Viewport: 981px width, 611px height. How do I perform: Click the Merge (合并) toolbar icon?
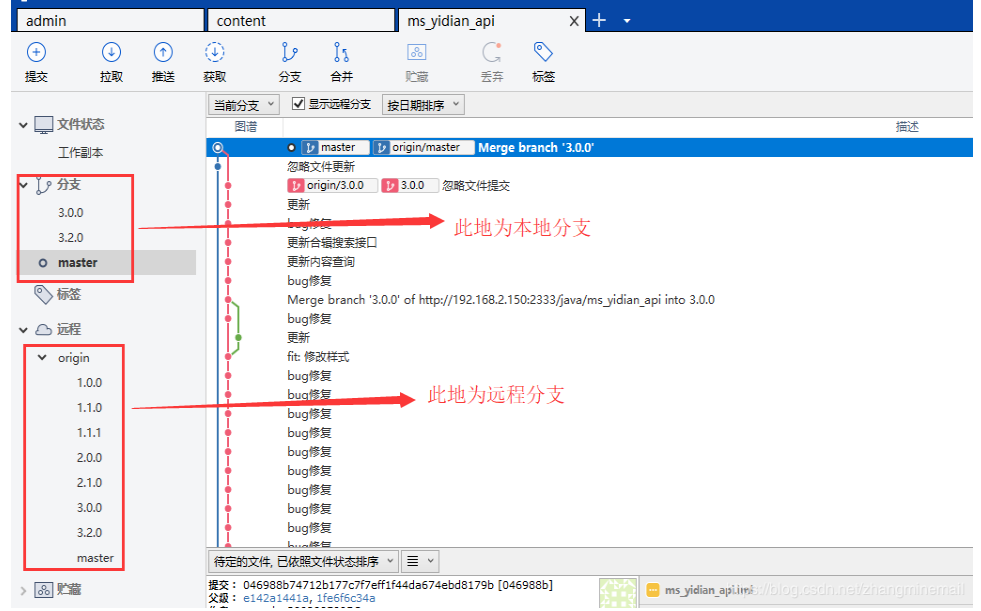click(342, 62)
